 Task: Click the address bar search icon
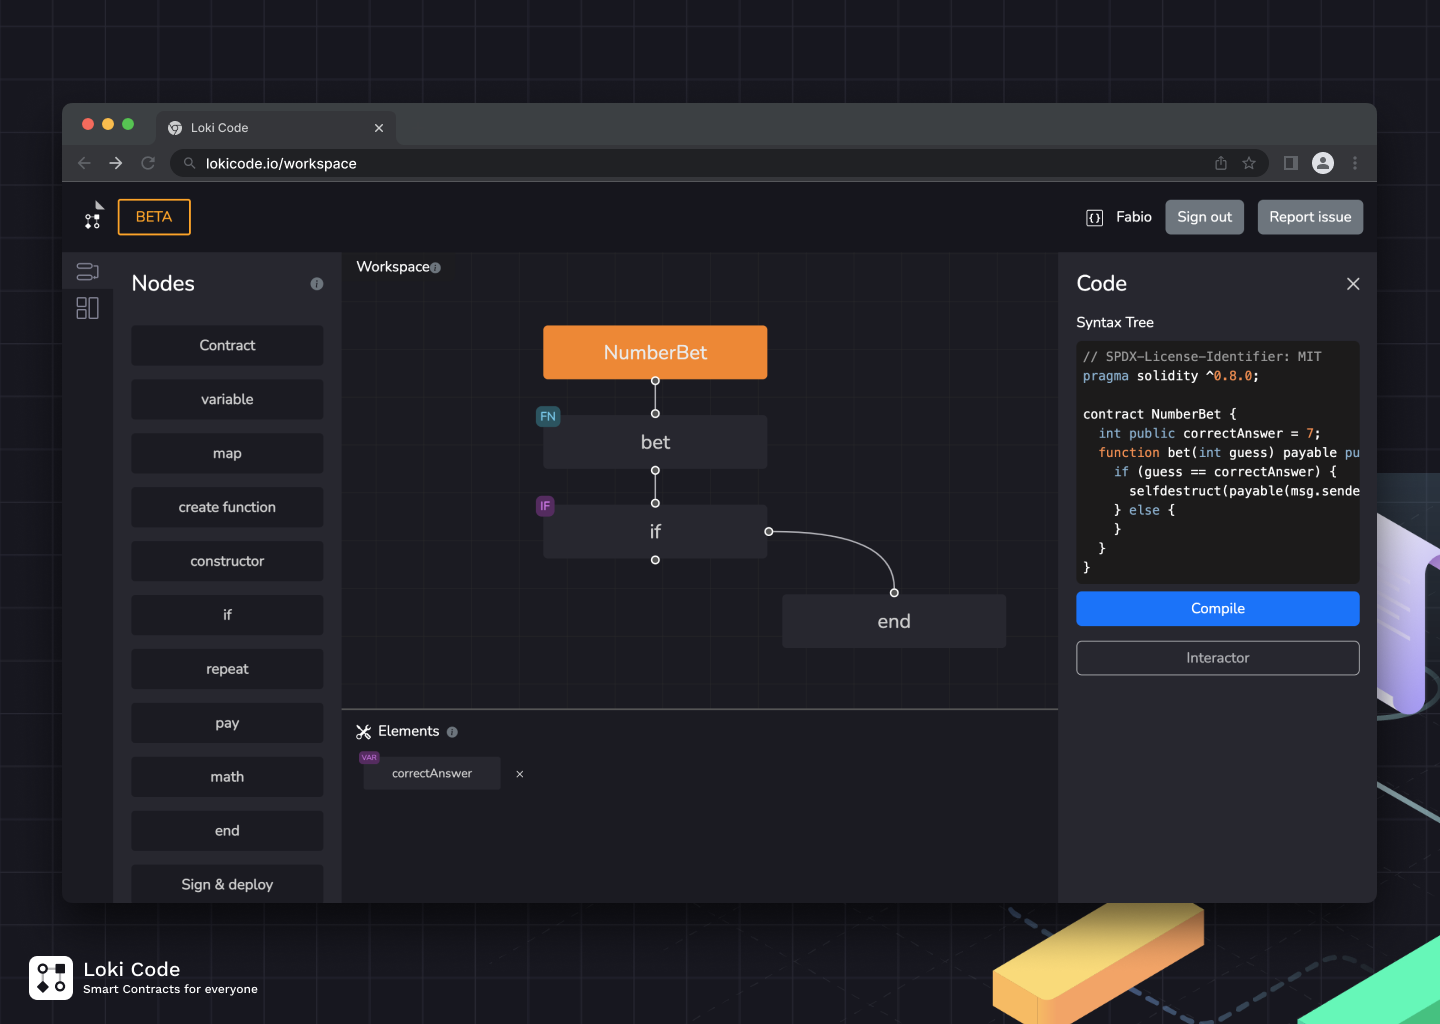pyautogui.click(x=189, y=163)
